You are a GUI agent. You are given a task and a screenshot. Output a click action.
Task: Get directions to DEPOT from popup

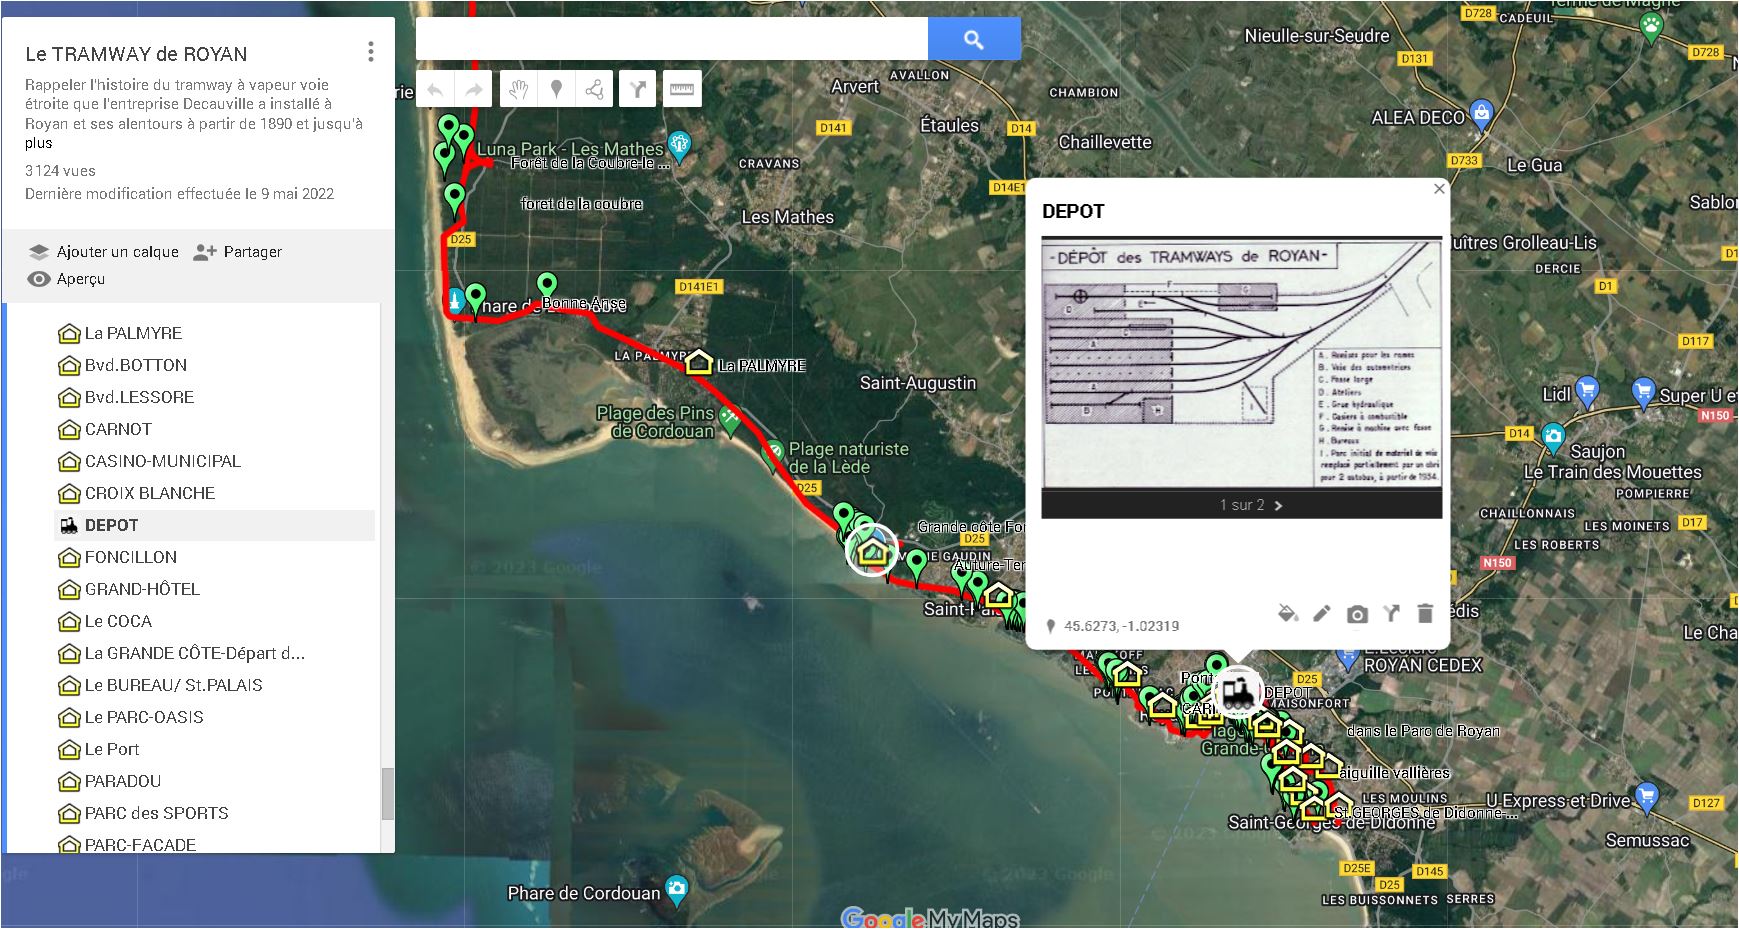click(1391, 613)
